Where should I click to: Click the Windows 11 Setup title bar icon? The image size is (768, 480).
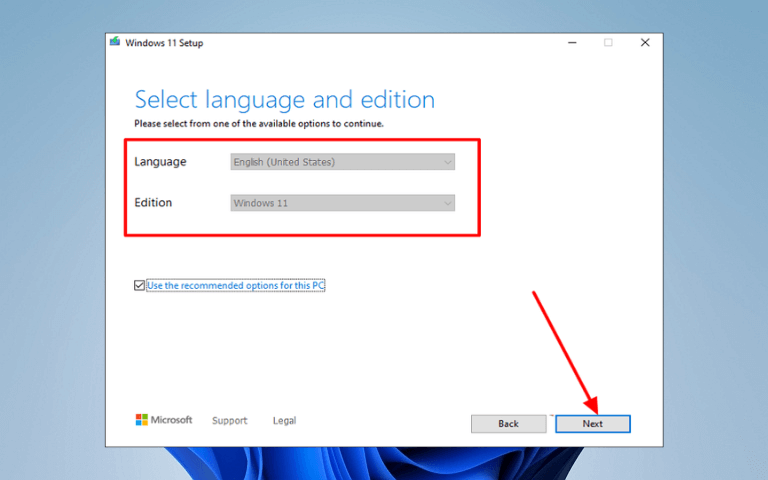tap(115, 42)
